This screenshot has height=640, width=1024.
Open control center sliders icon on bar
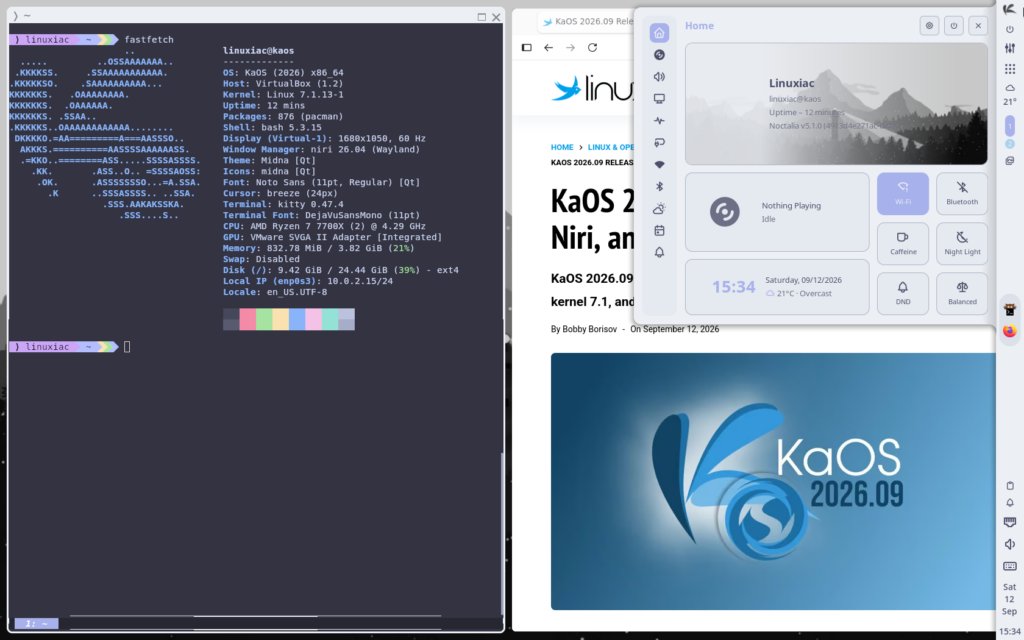pos(1010,48)
